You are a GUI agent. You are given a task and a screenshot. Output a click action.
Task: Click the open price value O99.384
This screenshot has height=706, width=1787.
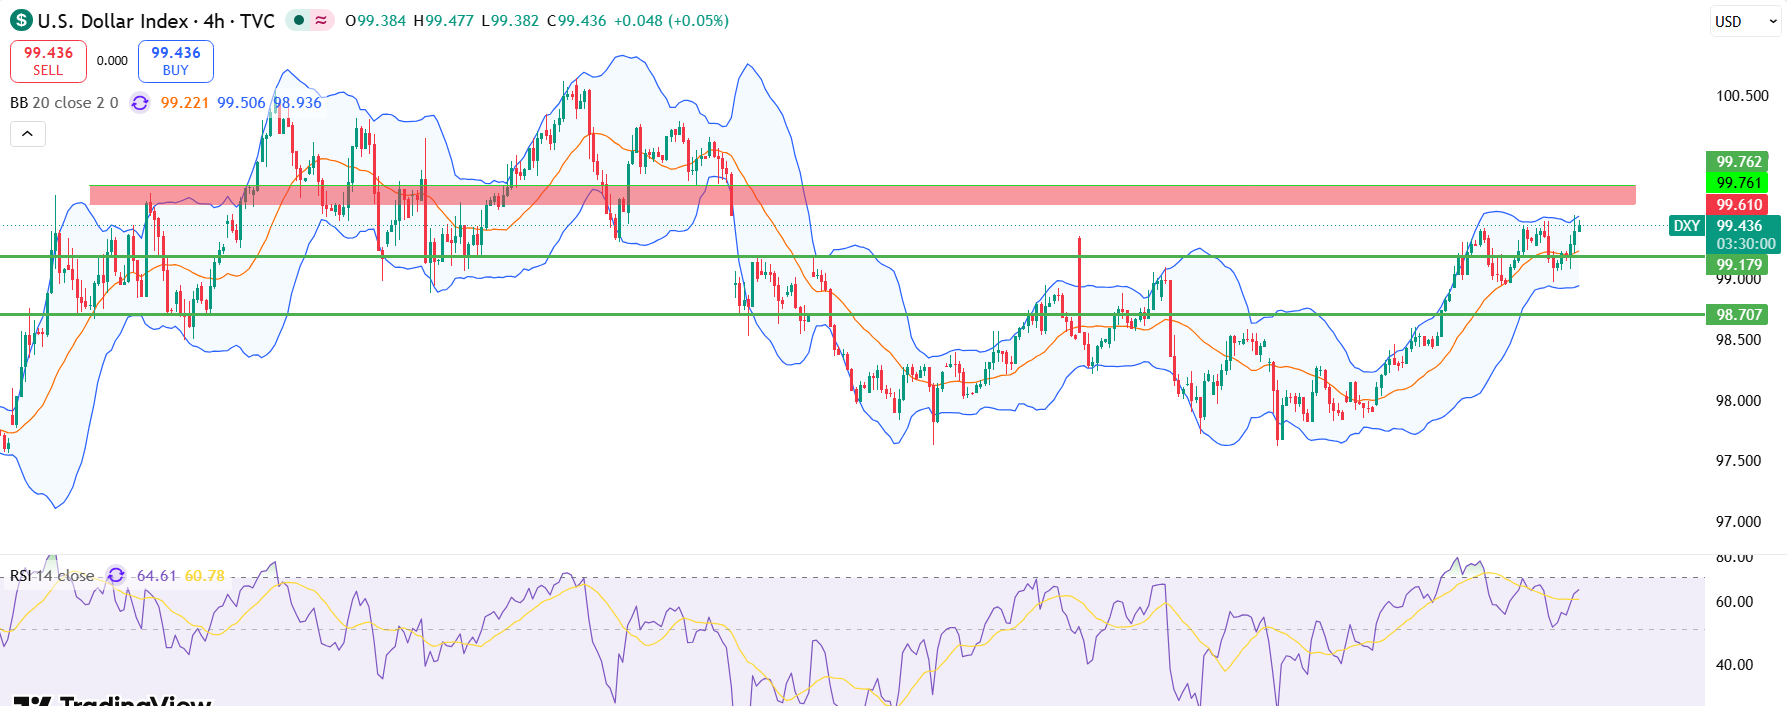tap(375, 20)
